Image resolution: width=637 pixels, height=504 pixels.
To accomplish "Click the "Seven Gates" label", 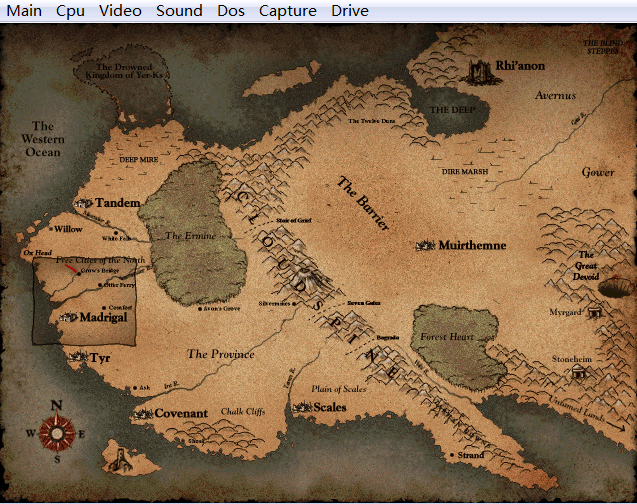I will pos(364,303).
